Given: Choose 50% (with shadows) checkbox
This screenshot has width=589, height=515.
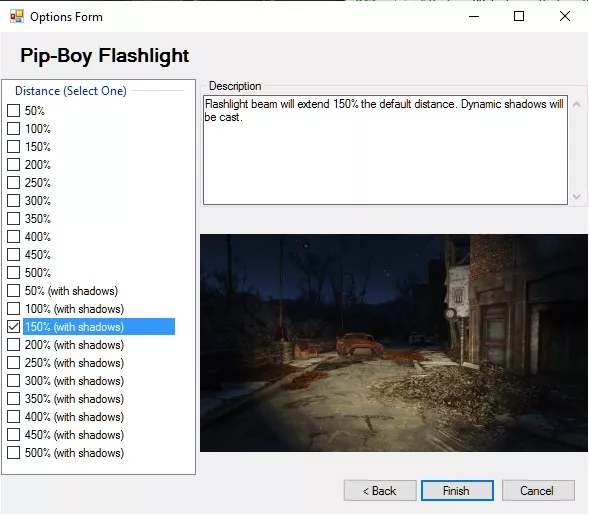Looking at the screenshot, I should (14, 291).
